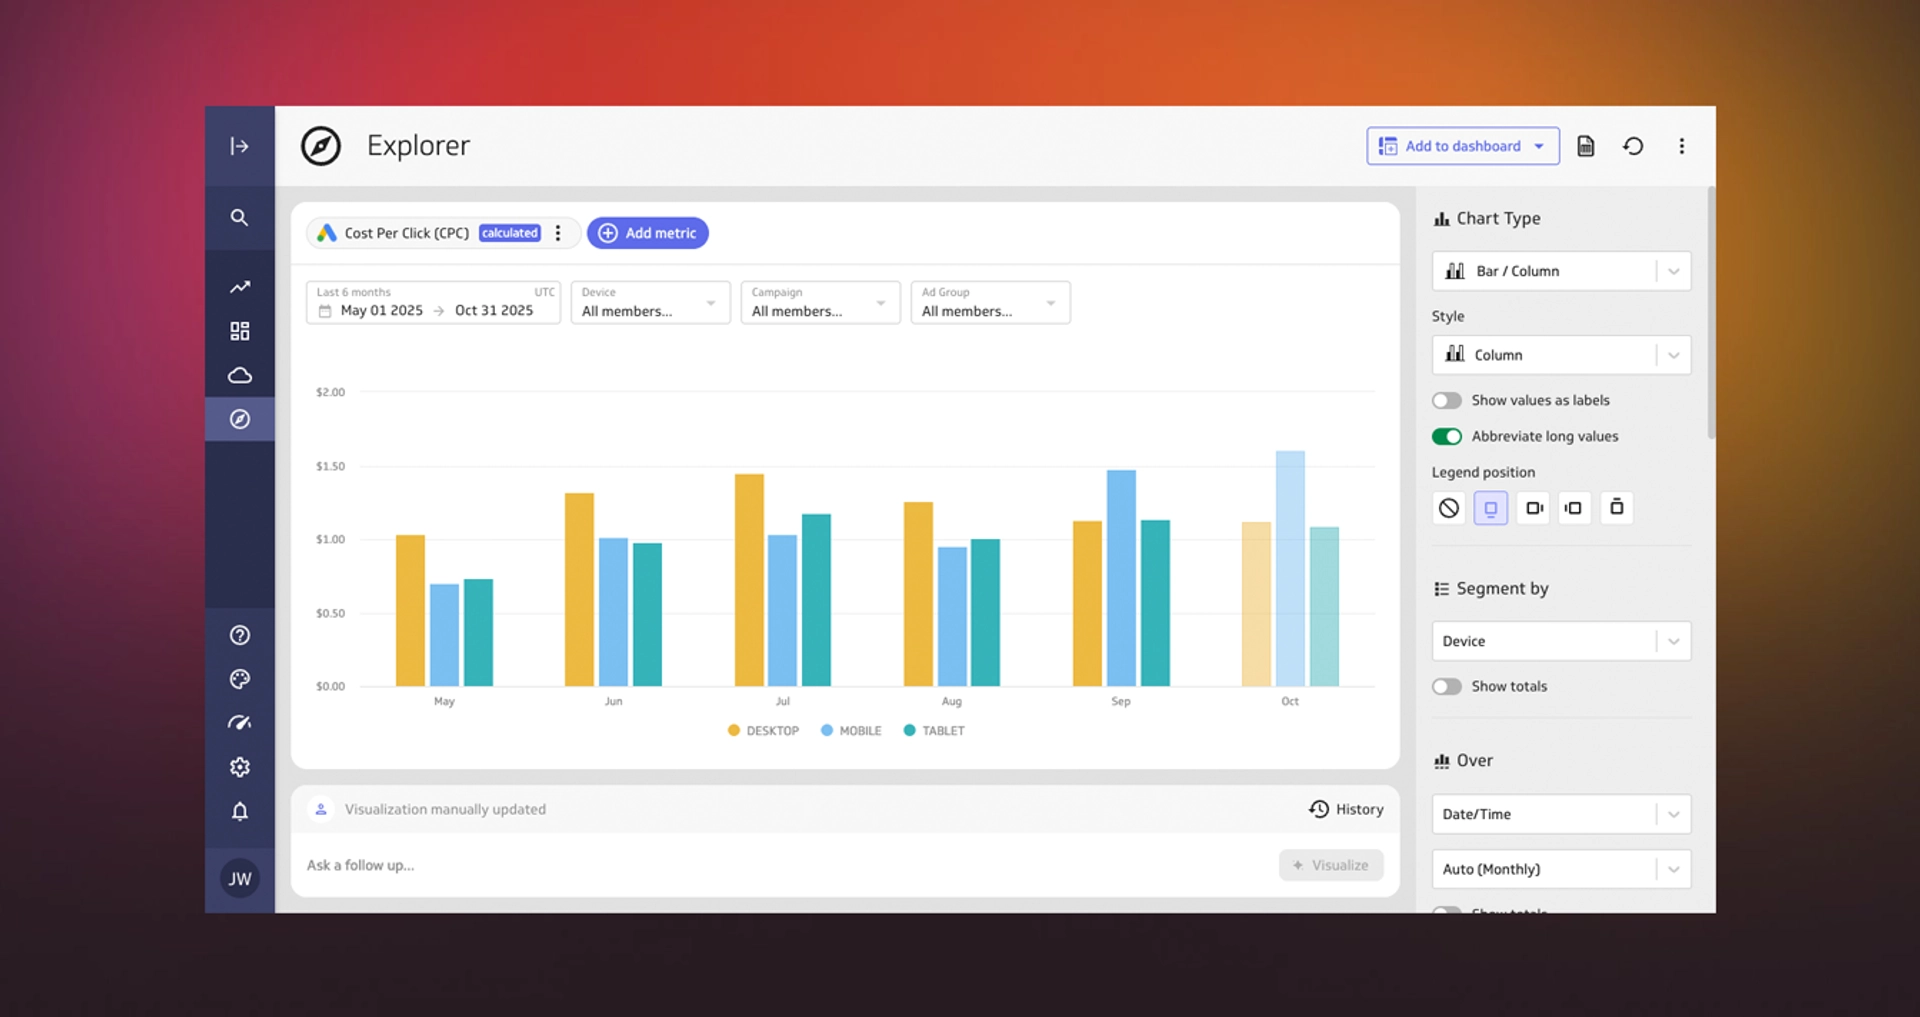Click the metrics trend icon in sidebar
This screenshot has height=1017, width=1920.
(x=239, y=286)
